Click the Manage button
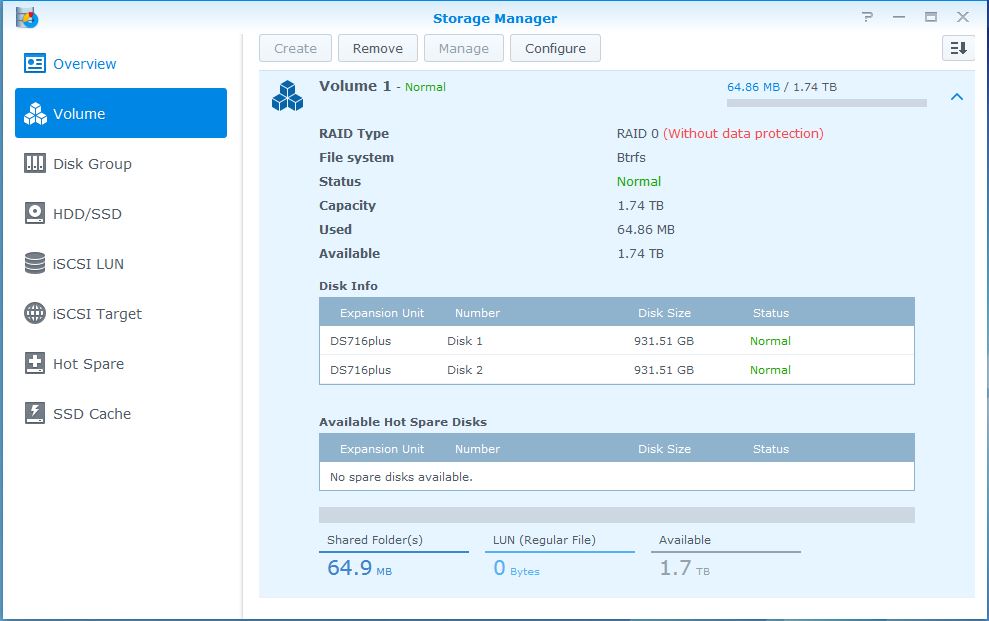Image resolution: width=989 pixels, height=621 pixels. (x=463, y=47)
